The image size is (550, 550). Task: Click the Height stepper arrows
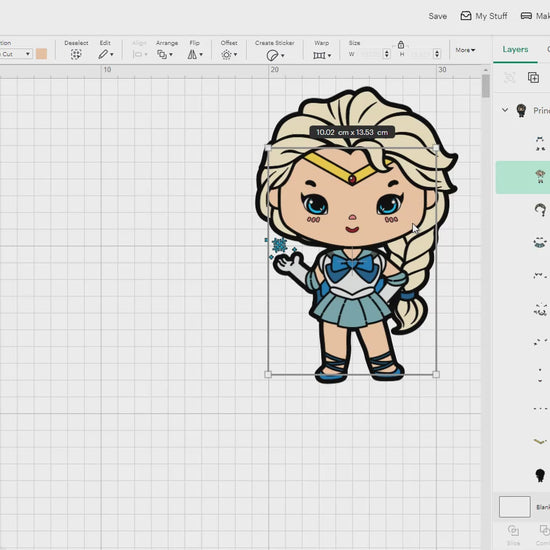tap(437, 54)
